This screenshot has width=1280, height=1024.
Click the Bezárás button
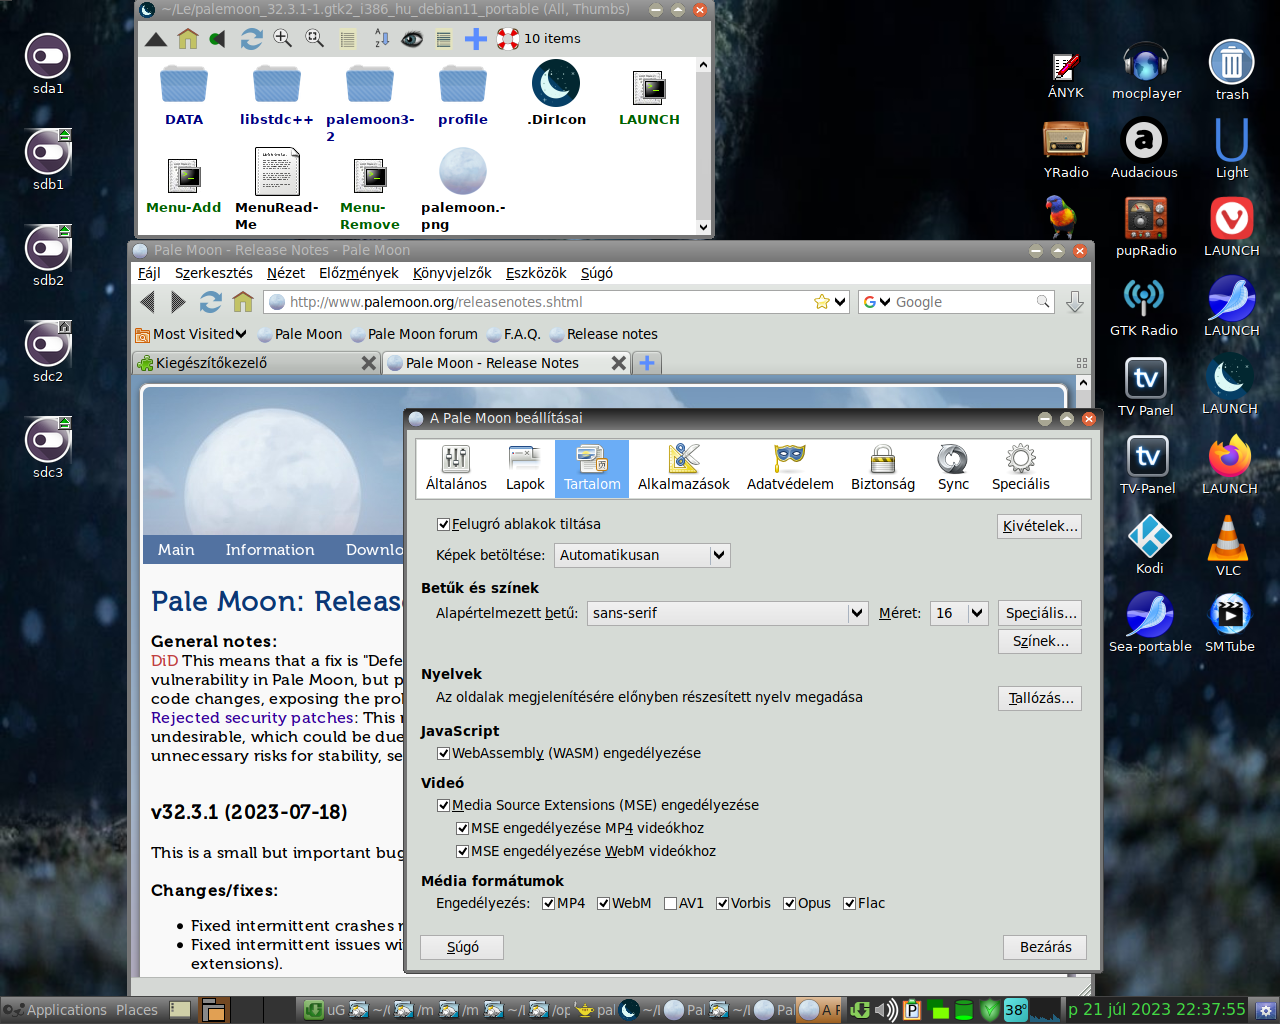[1045, 947]
